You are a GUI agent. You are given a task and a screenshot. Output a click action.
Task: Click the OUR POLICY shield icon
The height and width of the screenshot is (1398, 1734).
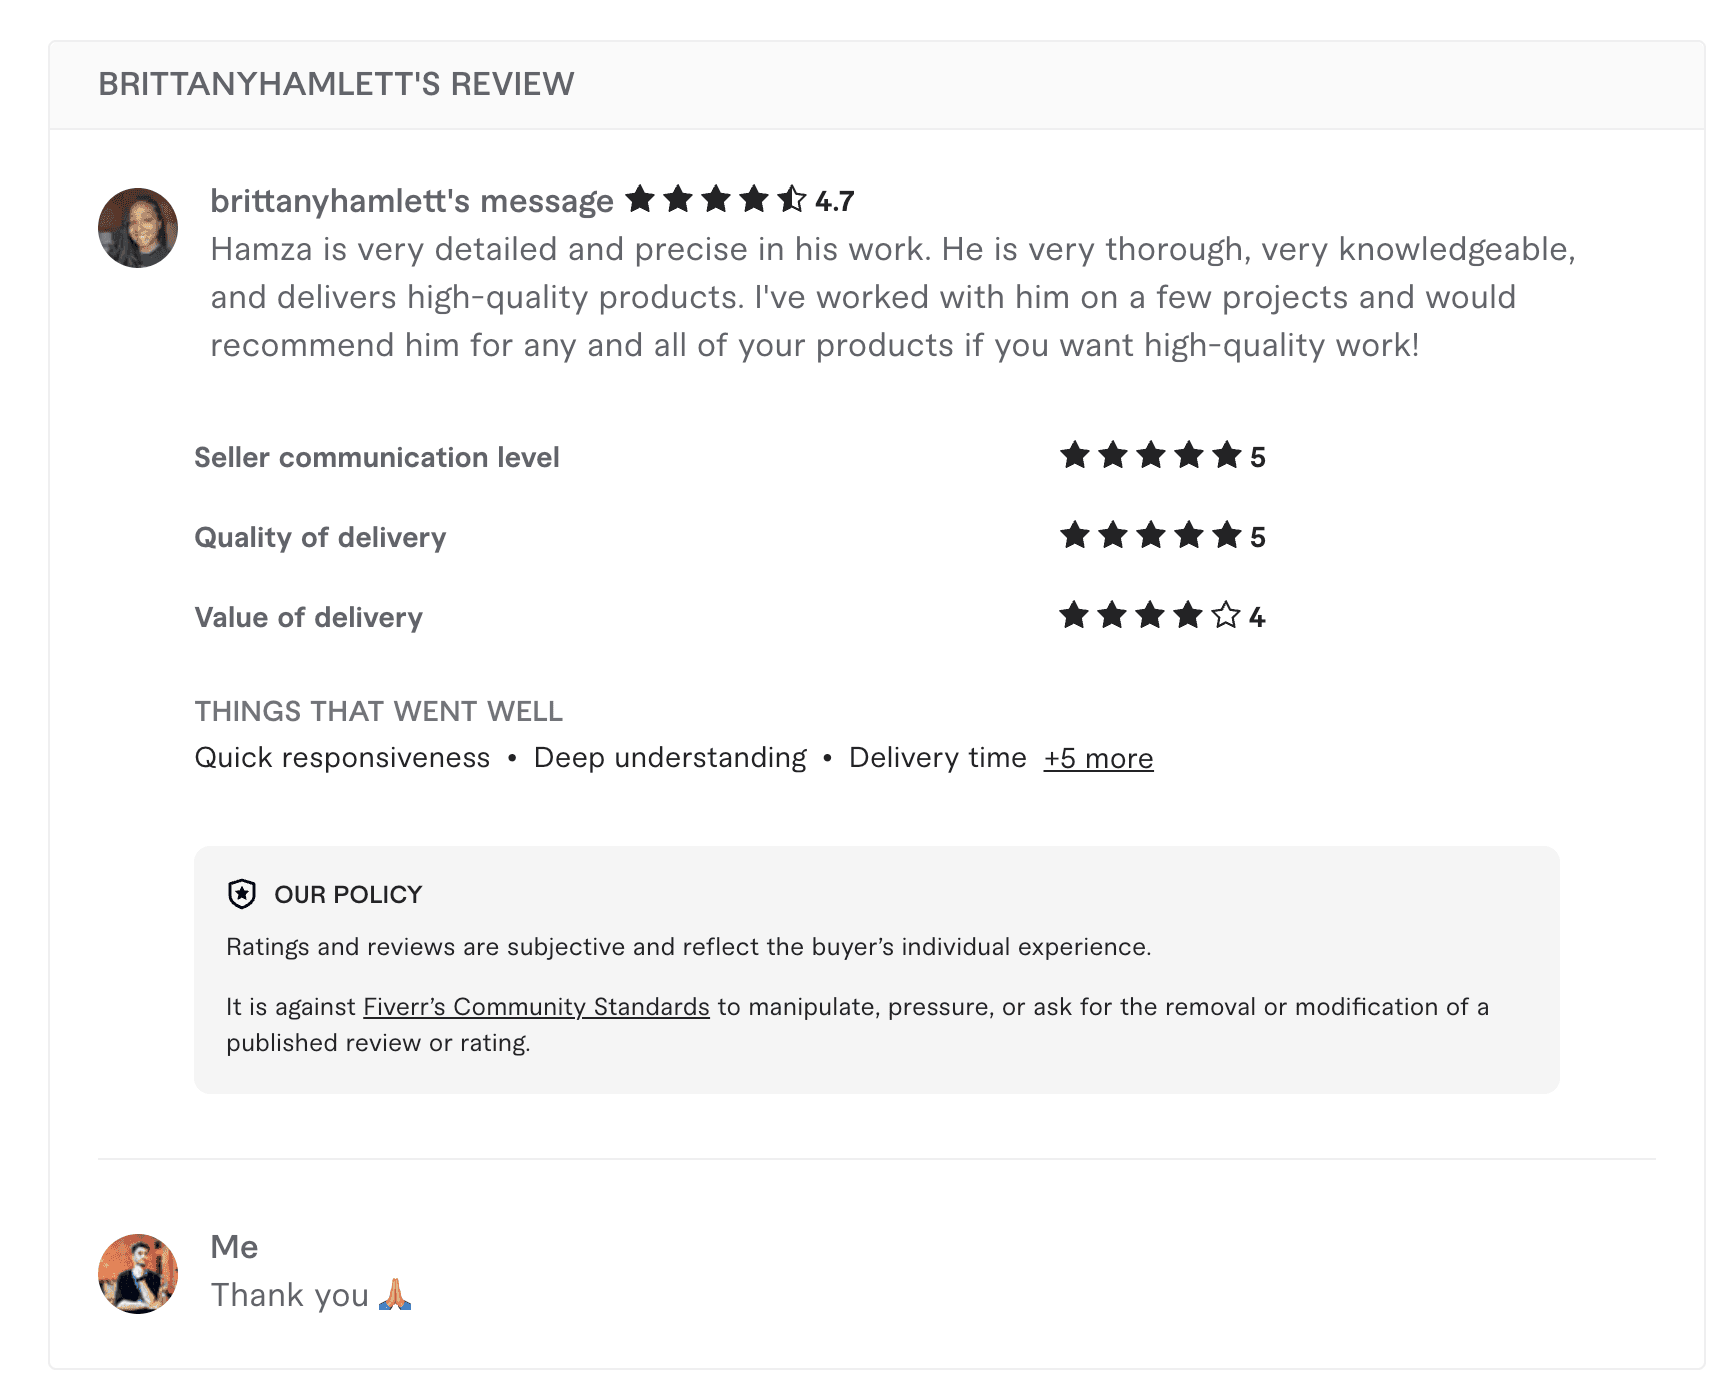pos(241,893)
